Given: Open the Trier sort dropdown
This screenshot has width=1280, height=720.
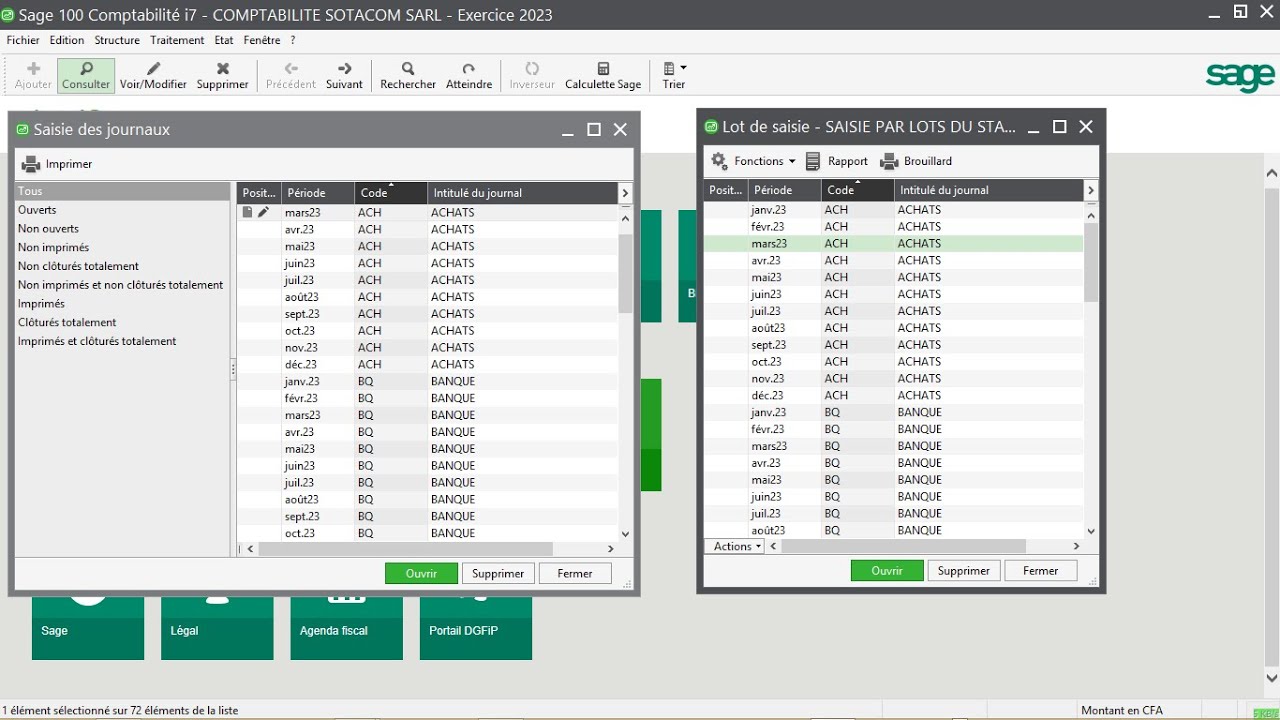Looking at the screenshot, I should click(x=674, y=75).
